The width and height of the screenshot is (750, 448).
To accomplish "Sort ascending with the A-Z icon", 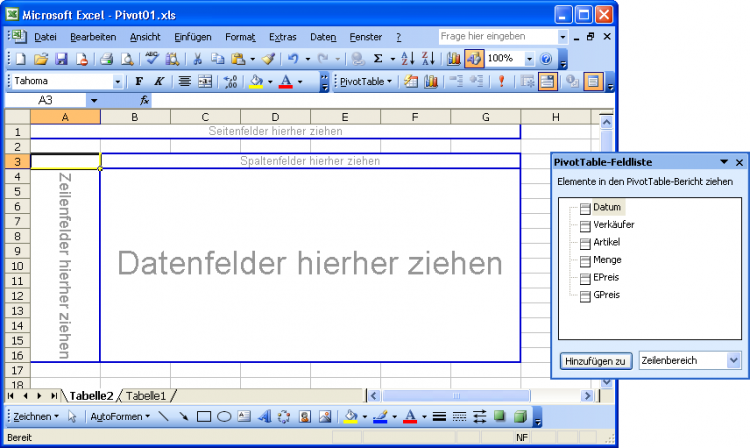I will (x=408, y=59).
